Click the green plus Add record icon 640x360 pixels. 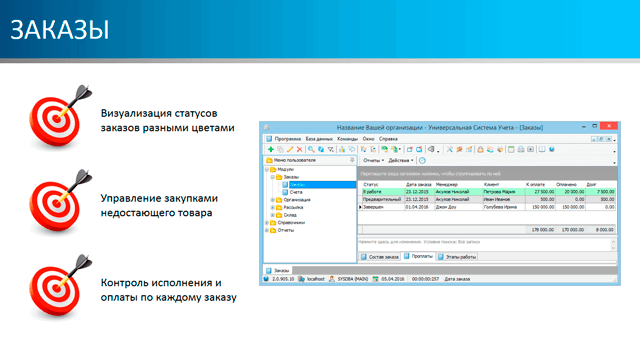coord(270,149)
